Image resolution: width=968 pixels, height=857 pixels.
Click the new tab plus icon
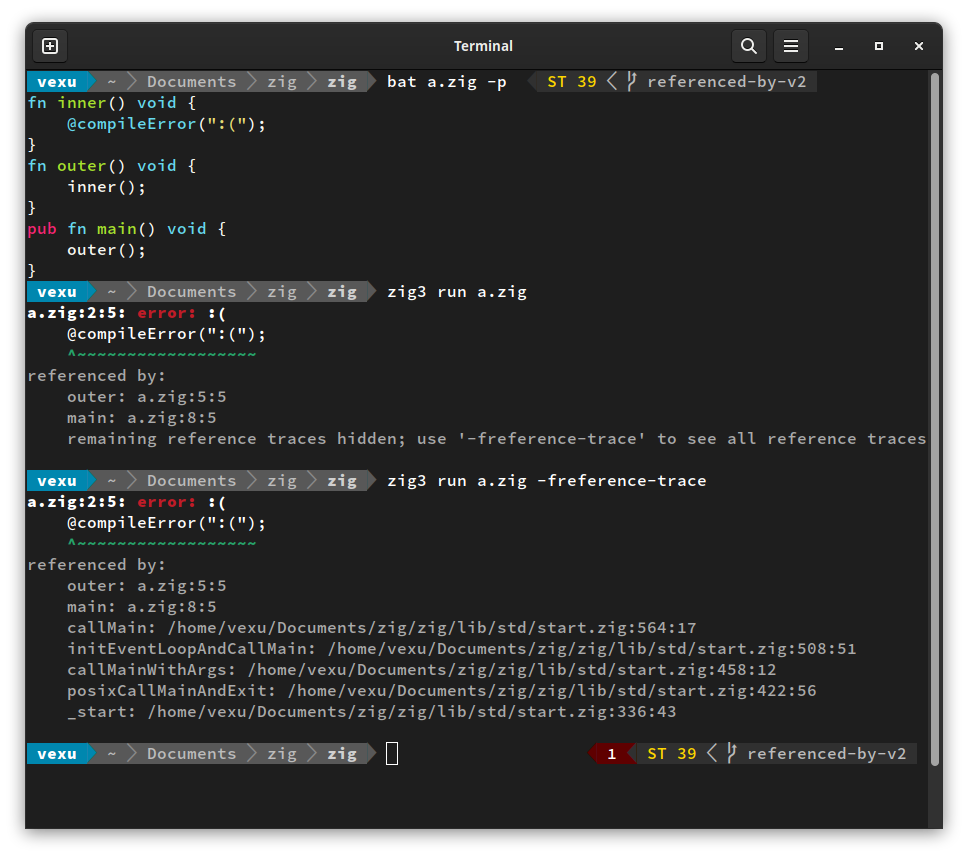[x=49, y=45]
